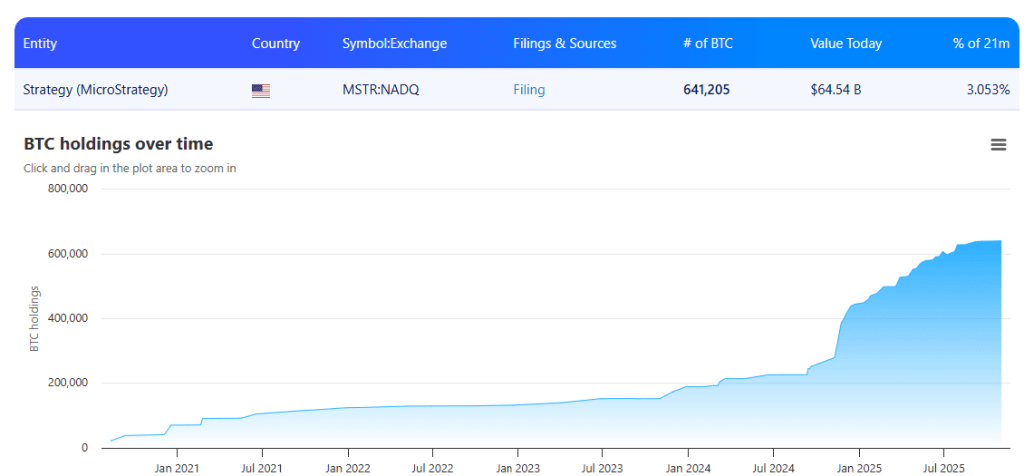Click the vertical BTC holdings axis title
The height and width of the screenshot is (476, 1024).
34,319
